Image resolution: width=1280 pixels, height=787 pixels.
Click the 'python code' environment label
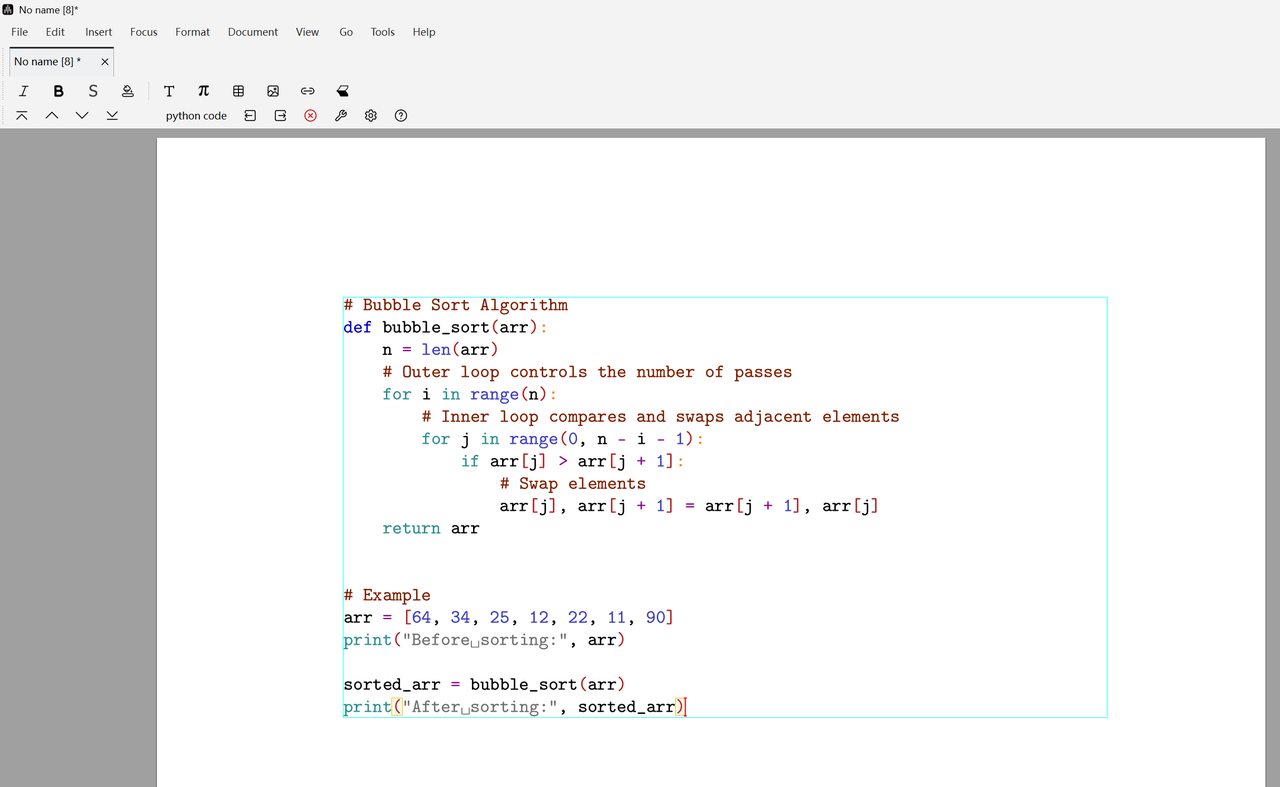pos(196,116)
